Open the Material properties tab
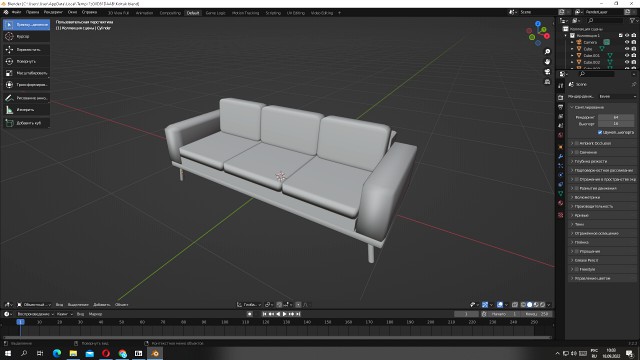Viewport: 640px width, 360px height. click(560, 203)
